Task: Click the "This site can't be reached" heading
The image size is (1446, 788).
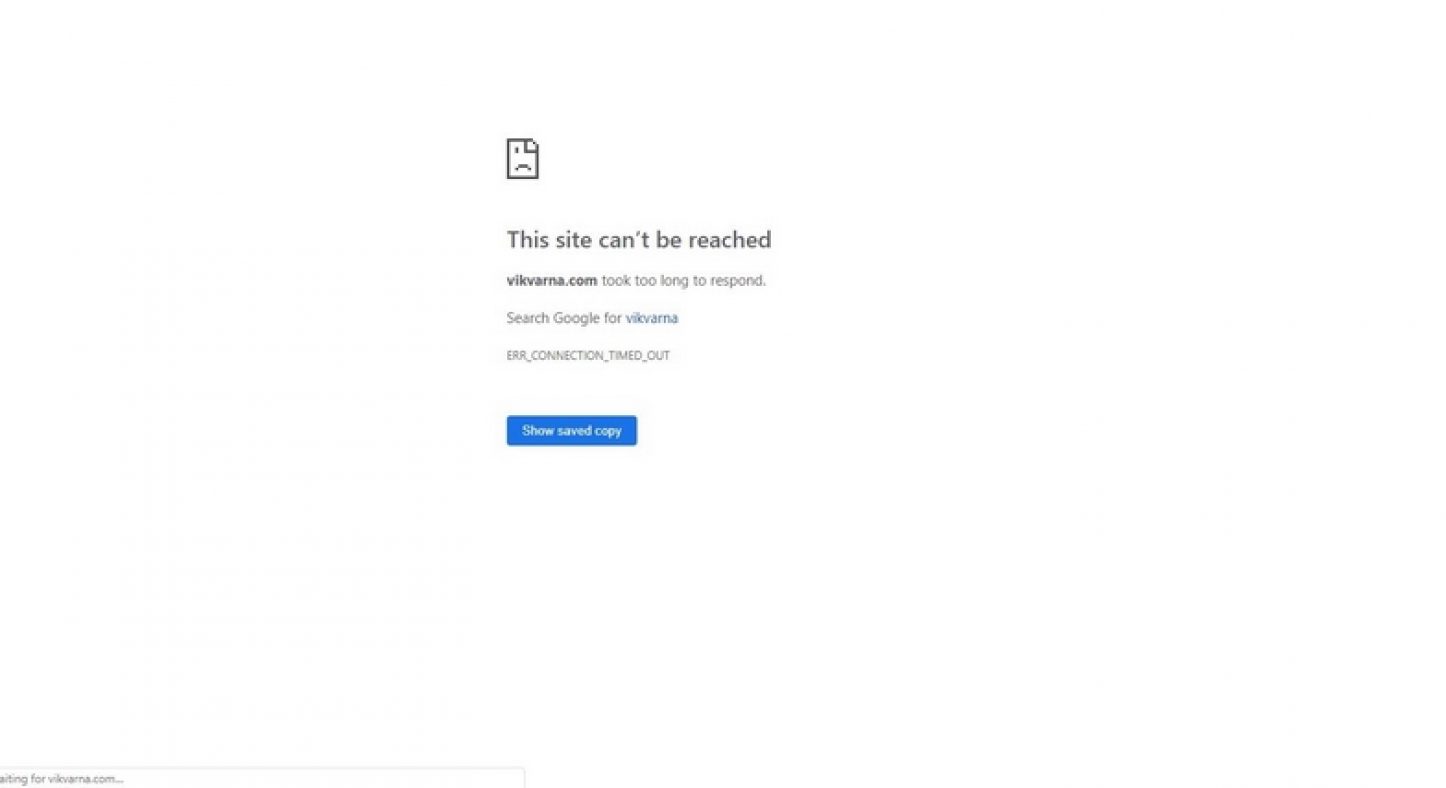Action: click(x=639, y=240)
